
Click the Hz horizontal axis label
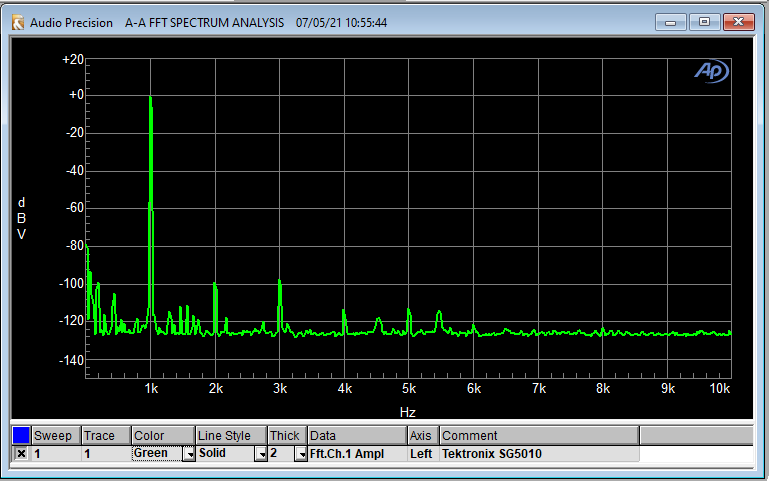[x=408, y=412]
